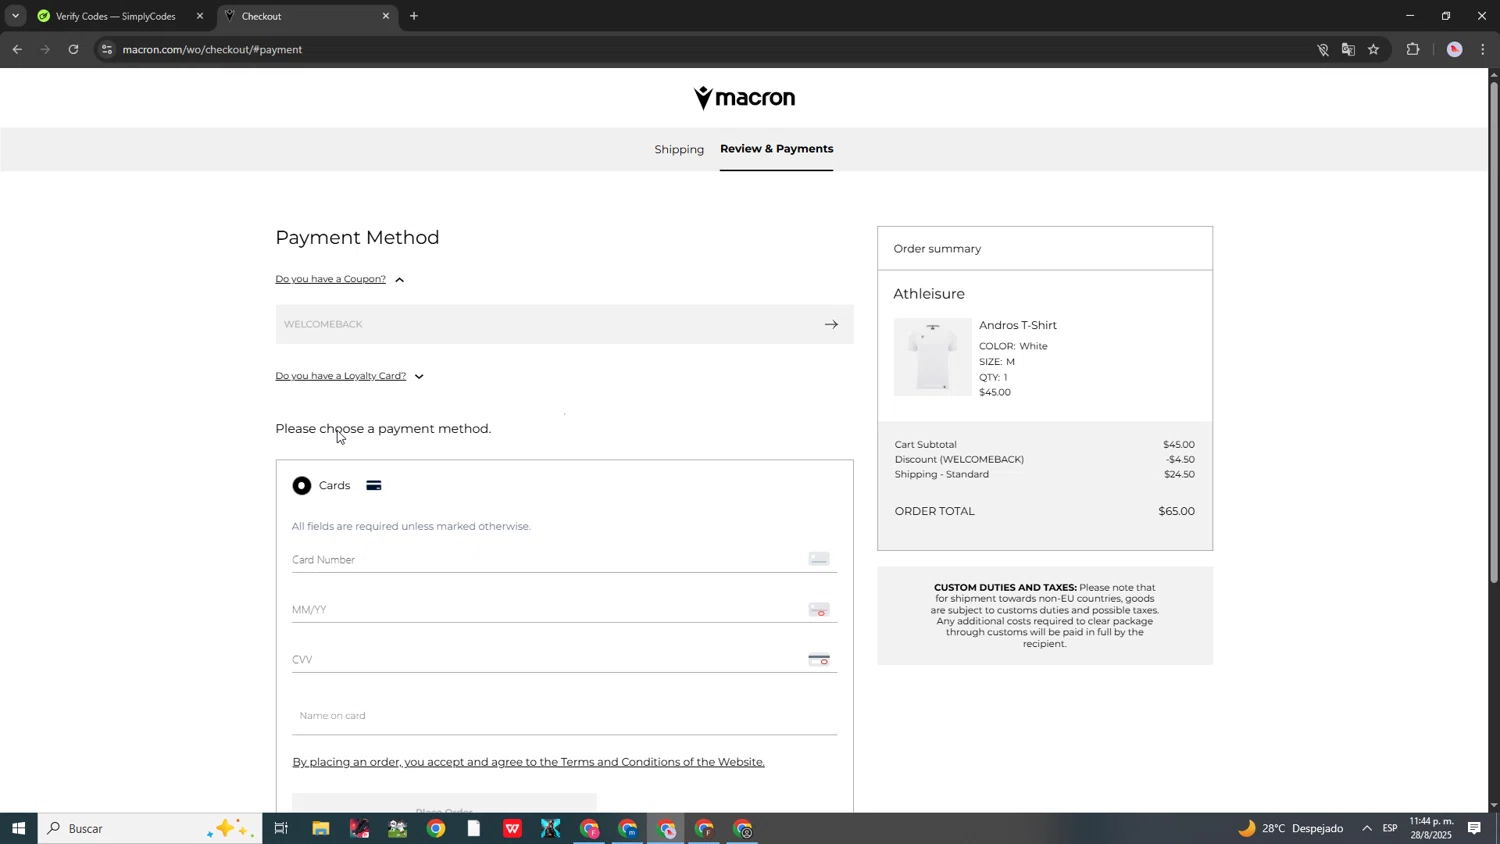Open Chrome profile avatar
The image size is (1500, 844).
pyautogui.click(x=1455, y=49)
